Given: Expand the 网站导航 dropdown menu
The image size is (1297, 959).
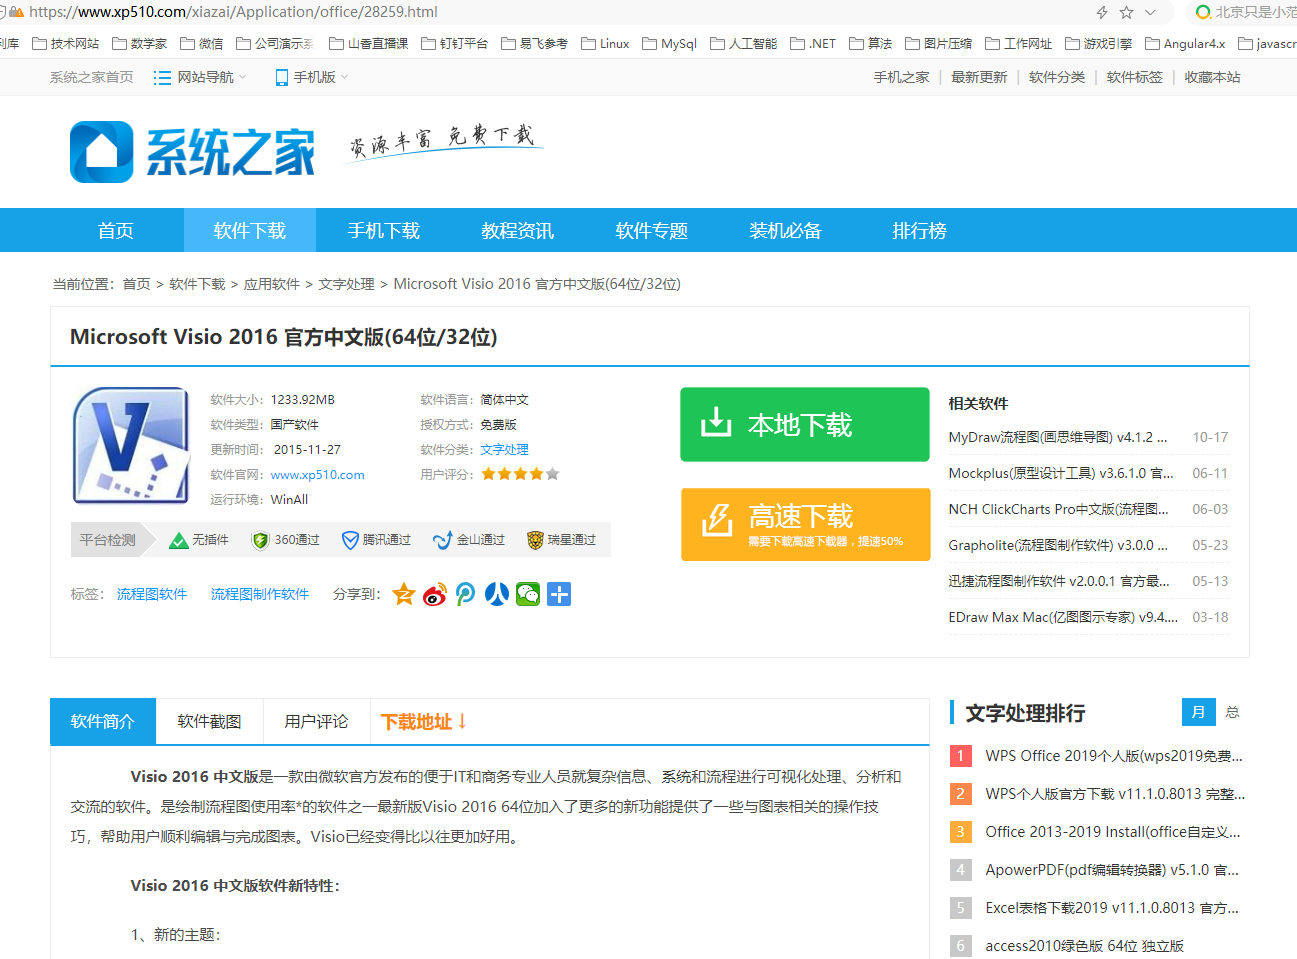Looking at the screenshot, I should 200,77.
